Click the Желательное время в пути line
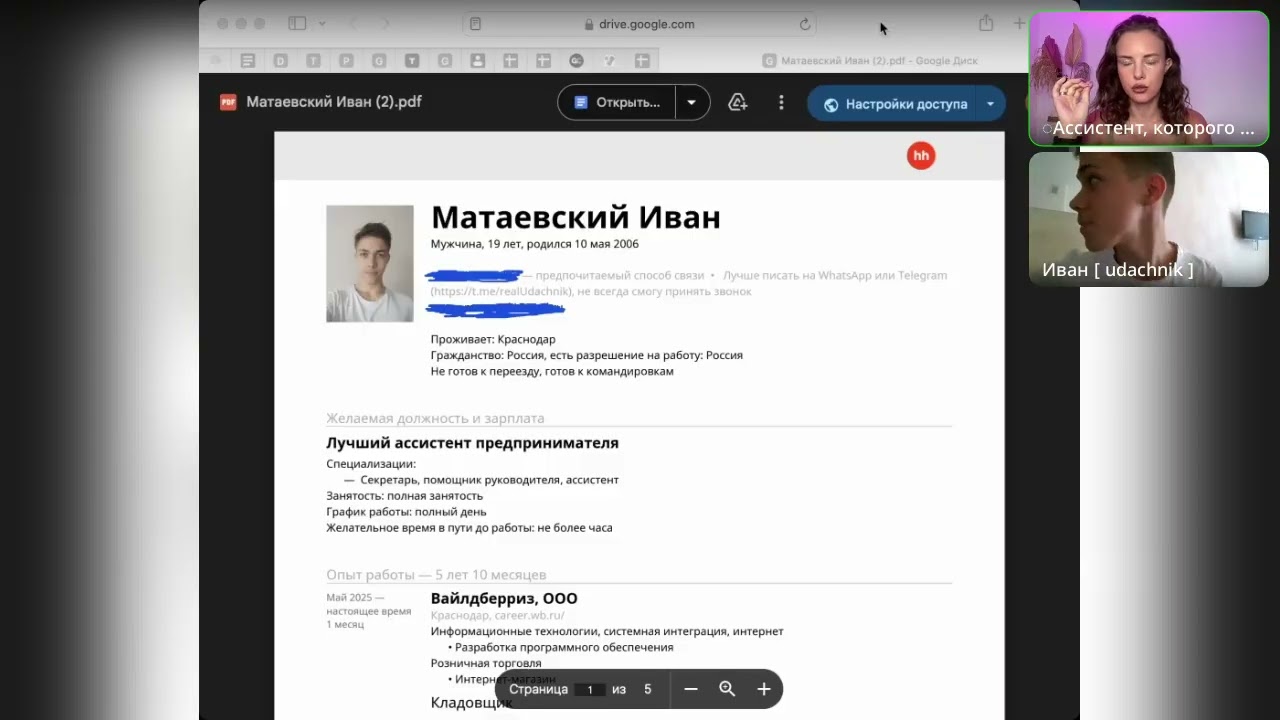 (469, 528)
